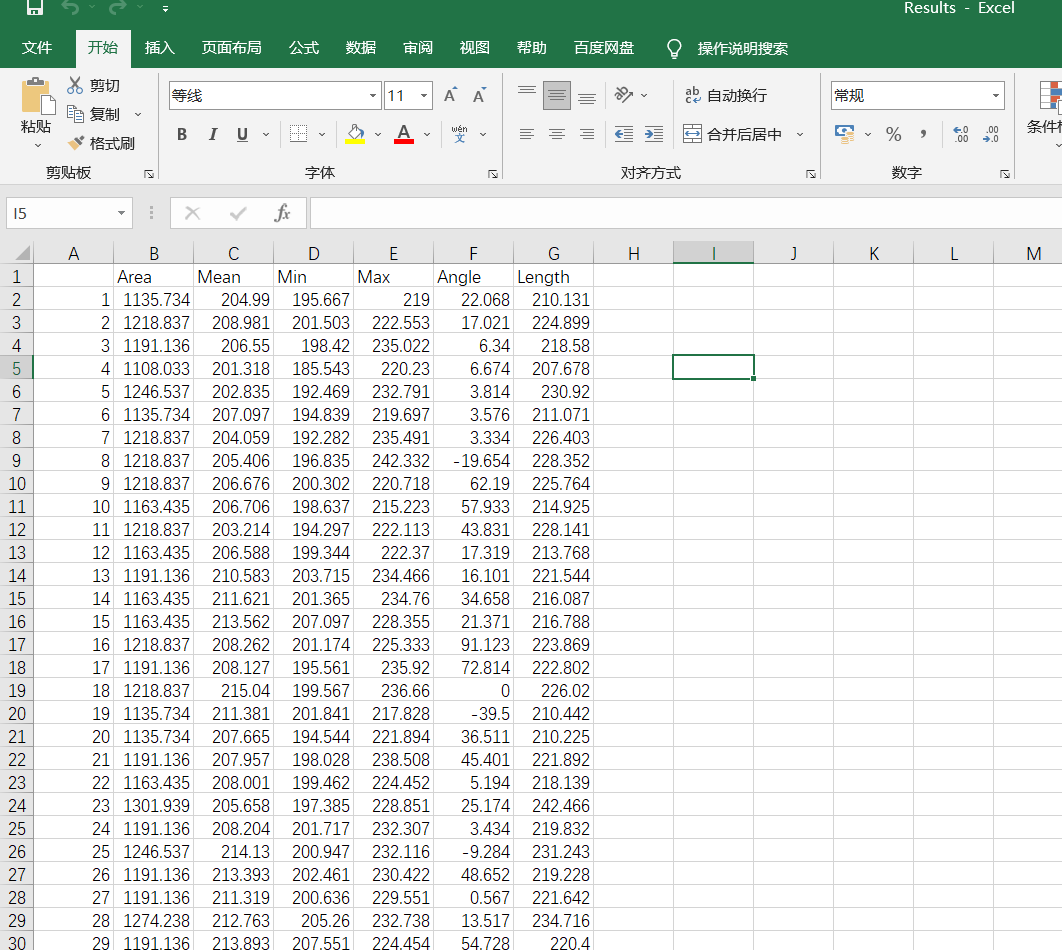Apply red font color A
Screen dimensions: 1062x950
point(404,134)
